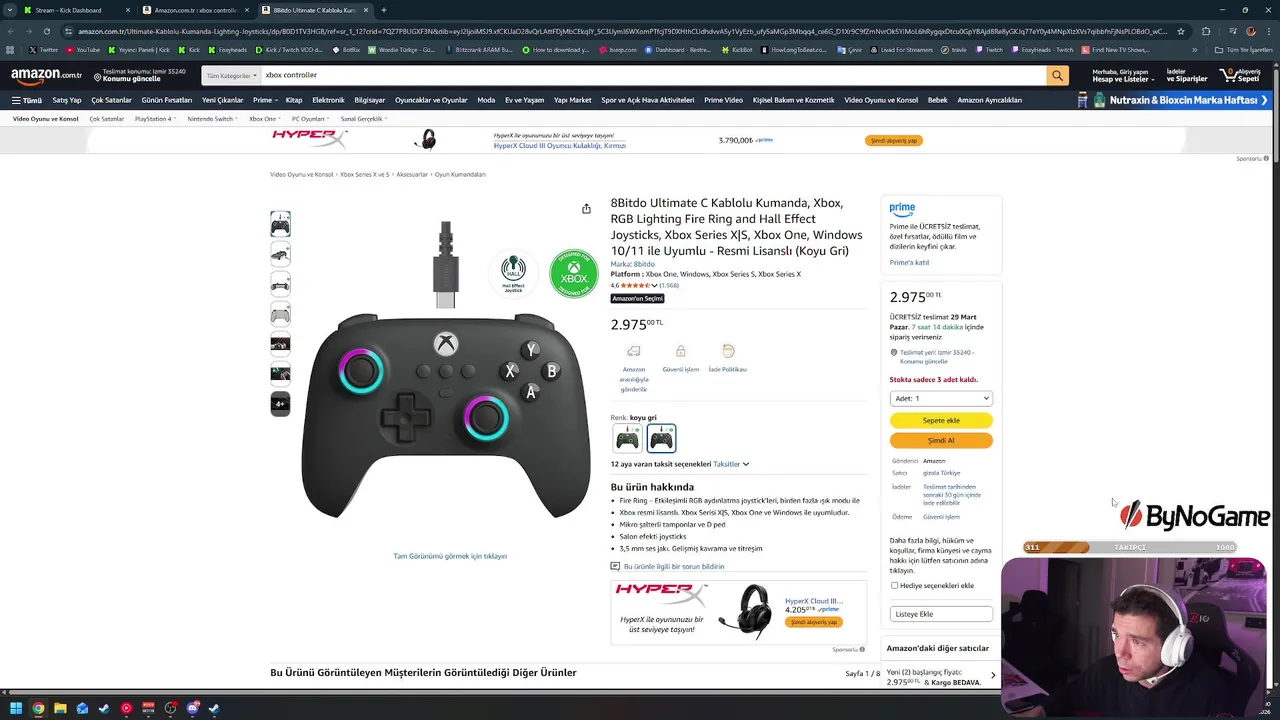Check the Hediye seçenekleri ekle checkbox
The width and height of the screenshot is (1280, 720).
[894, 586]
